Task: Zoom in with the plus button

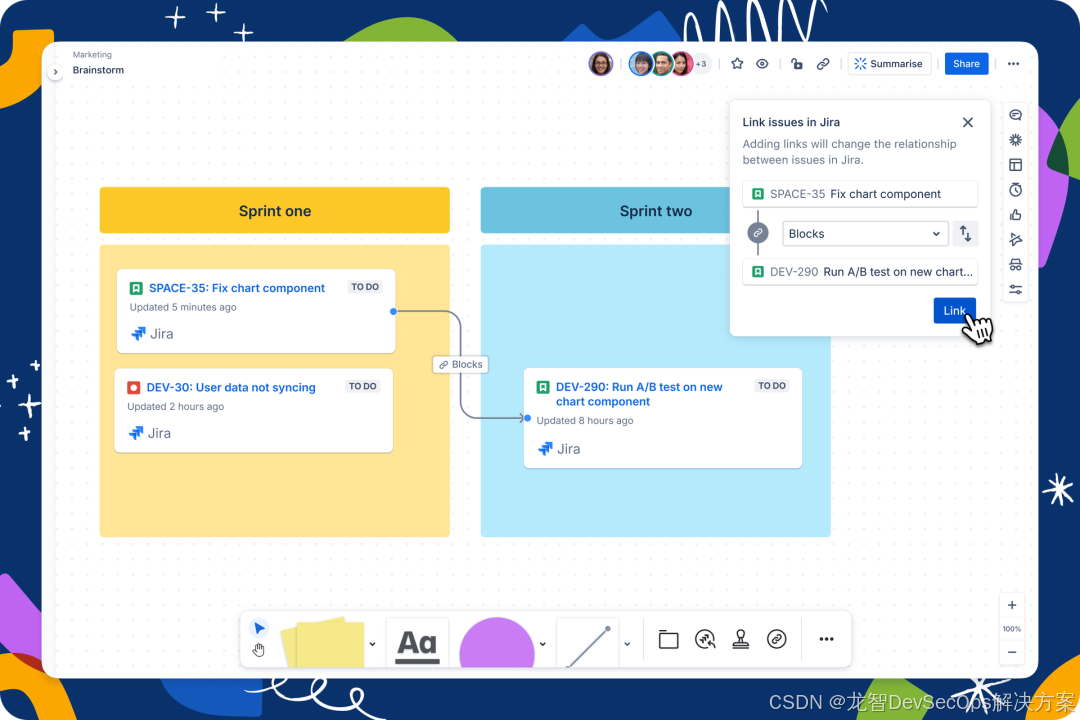Action: 1012,605
